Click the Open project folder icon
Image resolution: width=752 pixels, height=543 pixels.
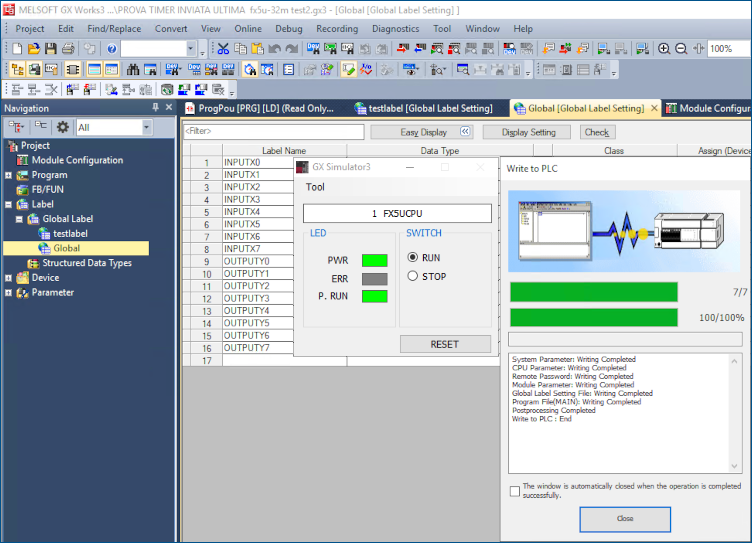click(x=34, y=48)
